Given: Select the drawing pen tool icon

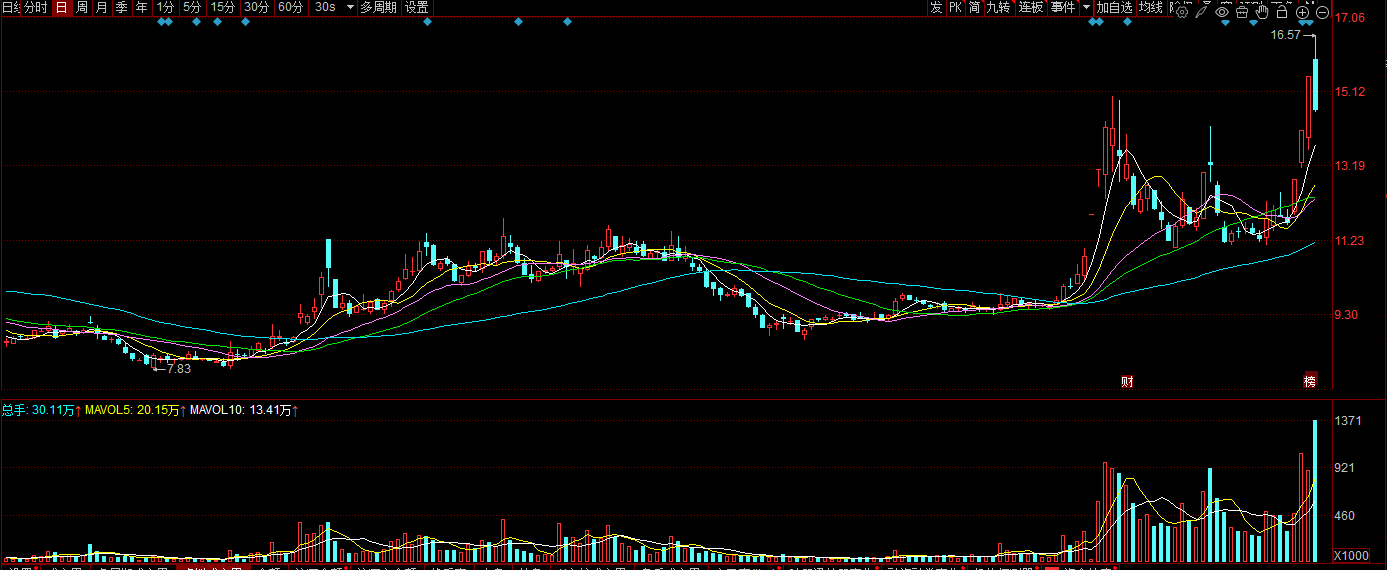Looking at the screenshot, I should pyautogui.click(x=1203, y=11).
